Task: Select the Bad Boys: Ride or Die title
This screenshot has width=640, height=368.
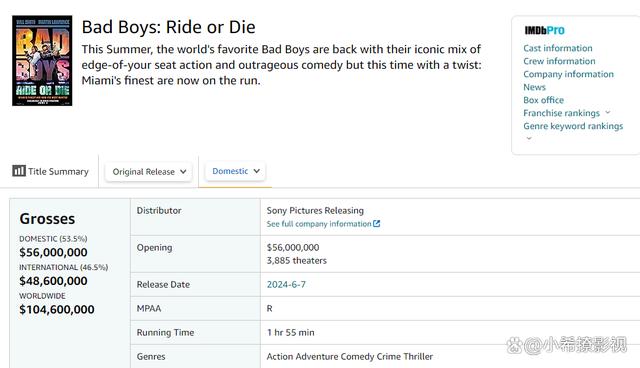Action: pyautogui.click(x=169, y=27)
